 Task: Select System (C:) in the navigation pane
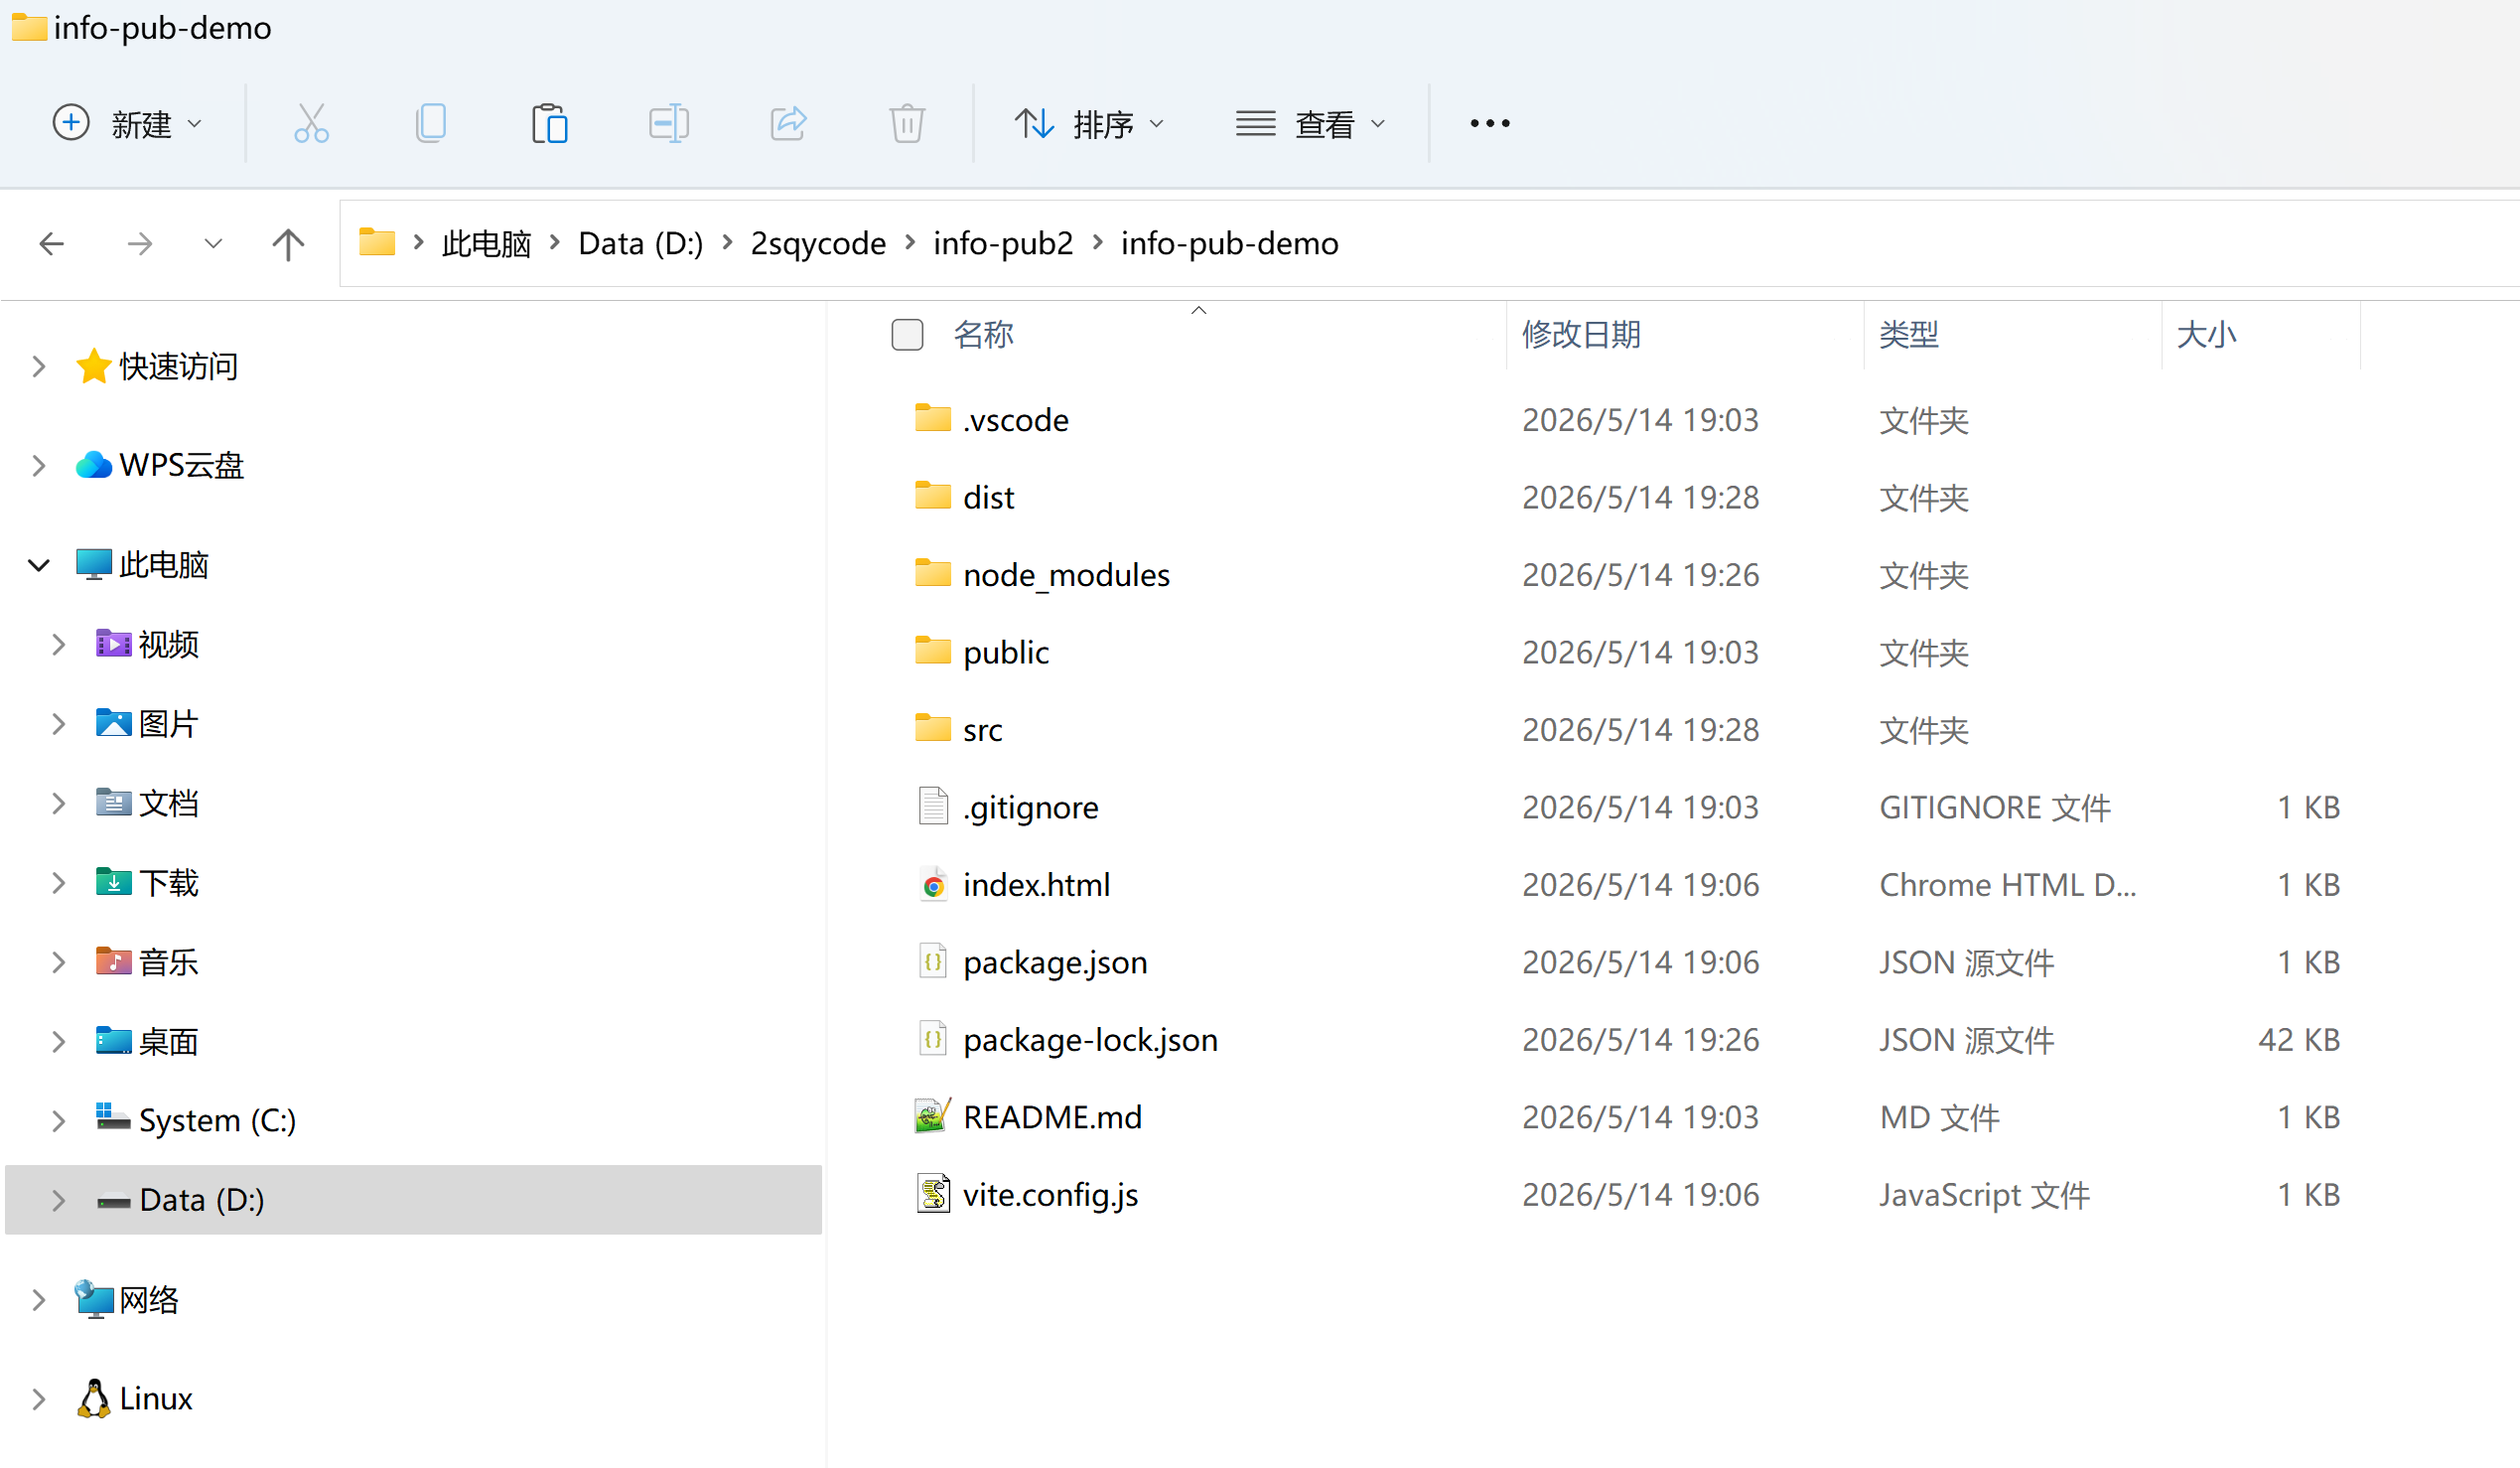click(x=217, y=1120)
